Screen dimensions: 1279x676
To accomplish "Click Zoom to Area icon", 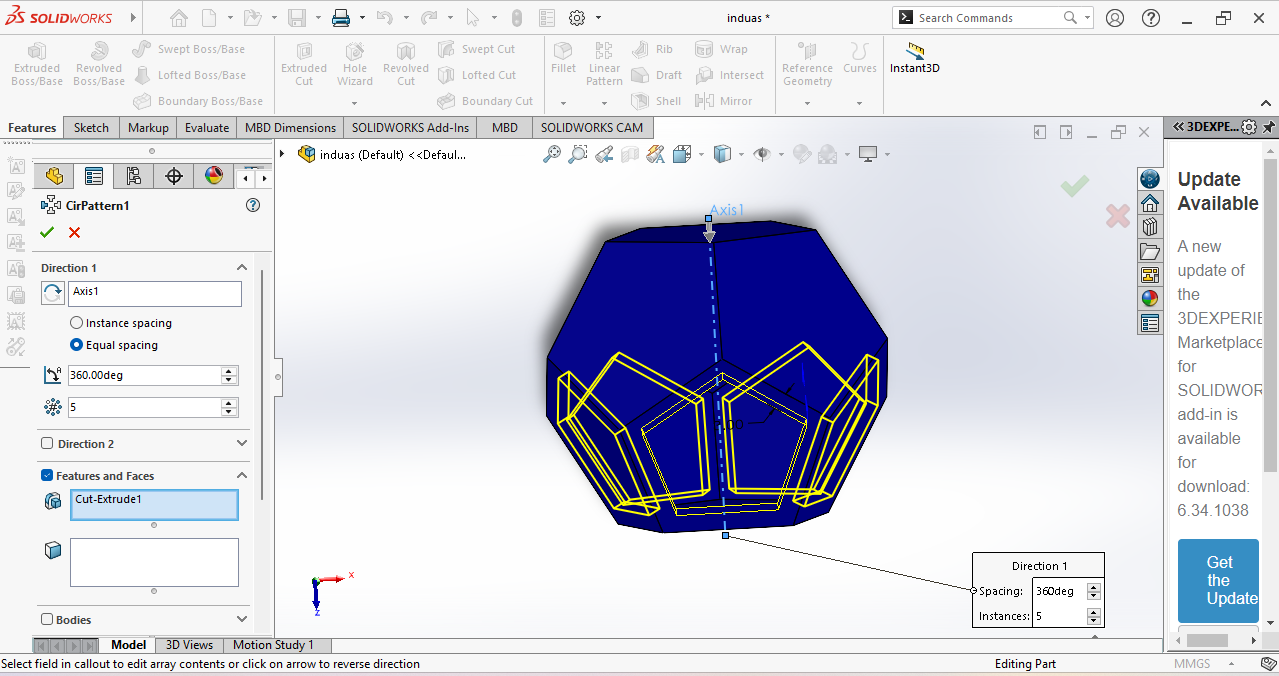I will pyautogui.click(x=577, y=154).
